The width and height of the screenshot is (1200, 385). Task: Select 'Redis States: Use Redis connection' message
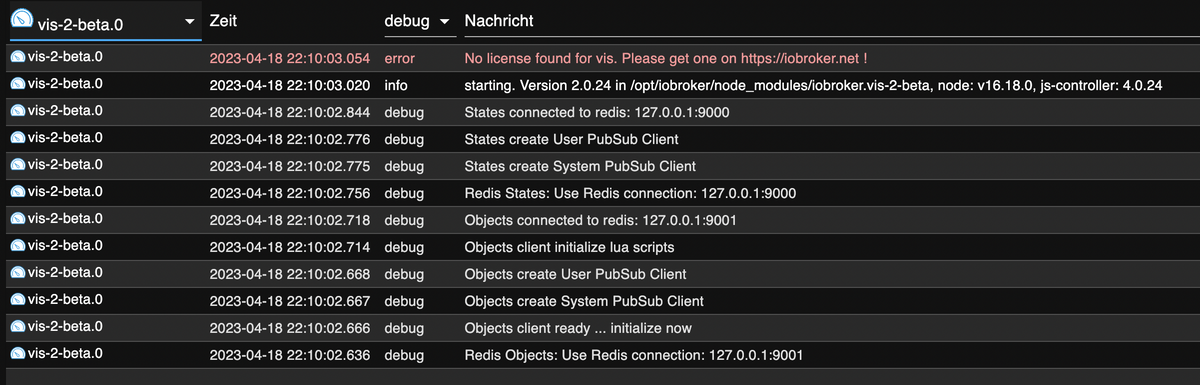pyautogui.click(x=631, y=193)
